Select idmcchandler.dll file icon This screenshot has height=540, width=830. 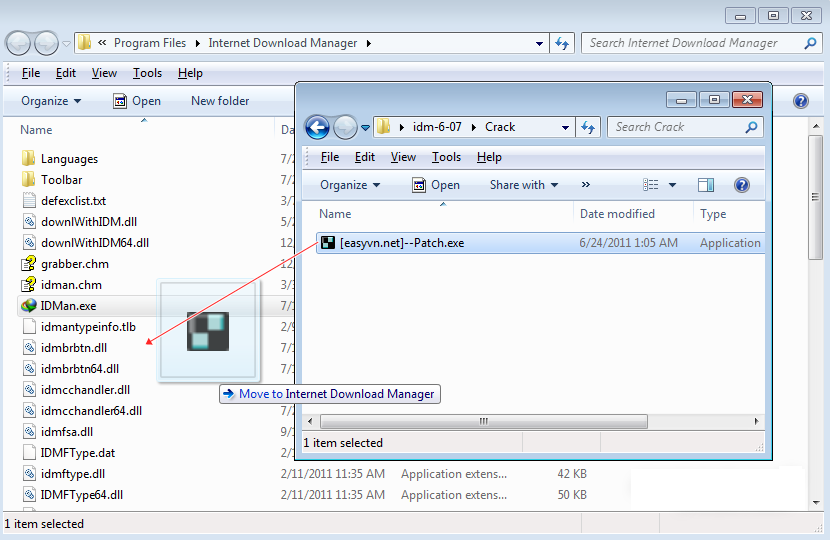(29, 390)
